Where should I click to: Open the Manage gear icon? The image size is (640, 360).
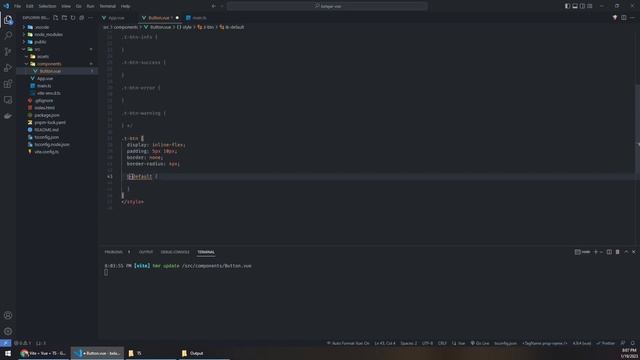coord(8,331)
